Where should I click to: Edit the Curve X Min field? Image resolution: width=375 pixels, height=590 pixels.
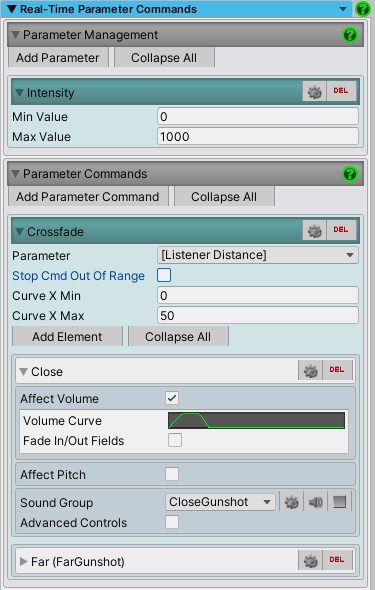tap(258, 296)
